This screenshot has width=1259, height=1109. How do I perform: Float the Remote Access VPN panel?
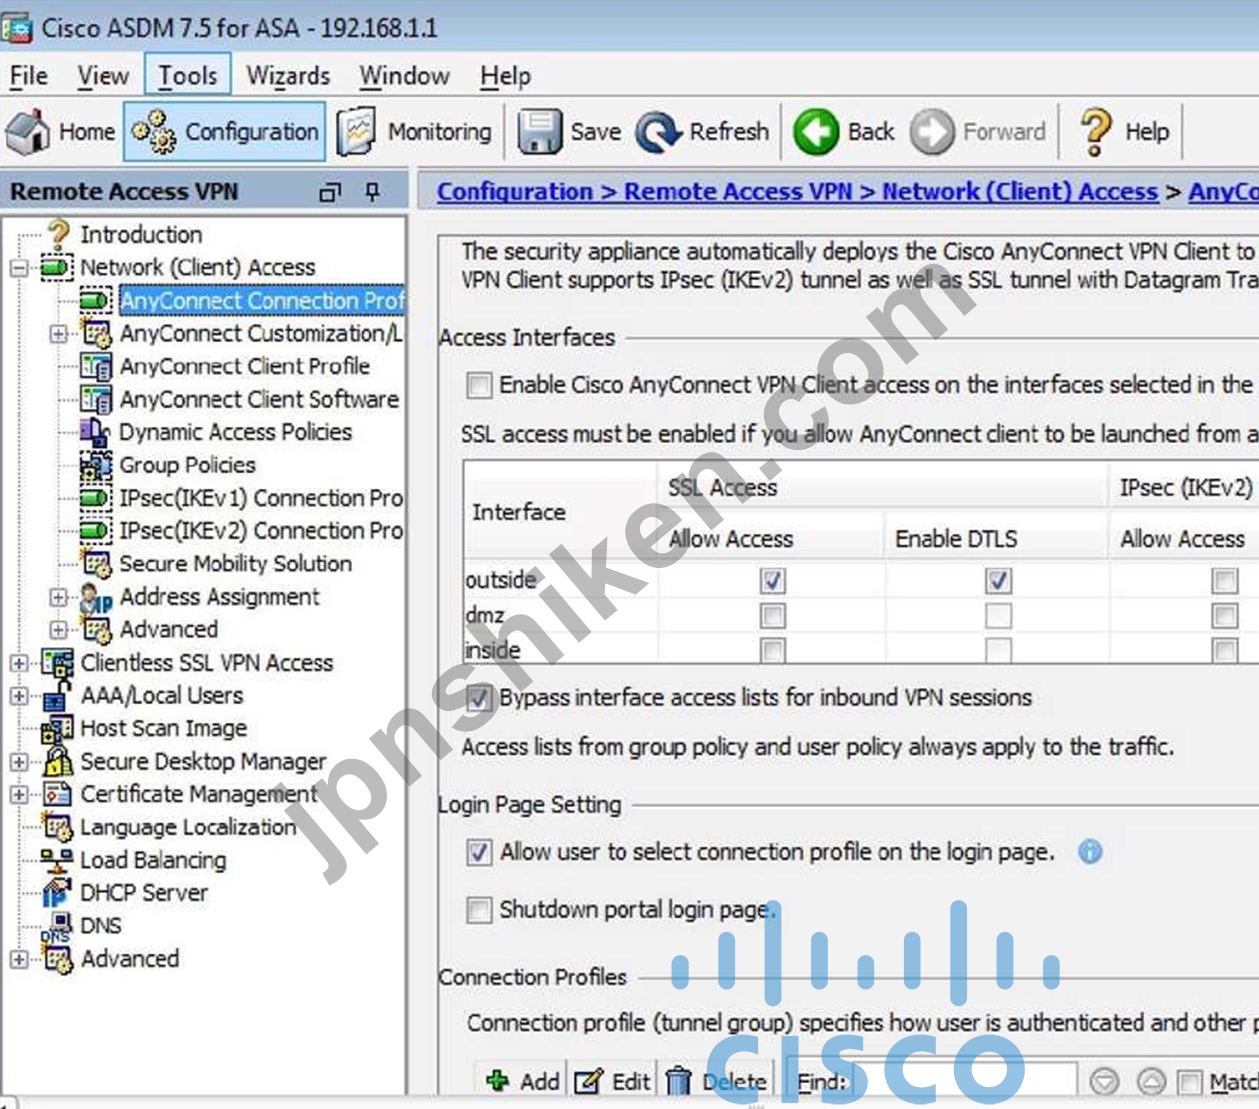click(x=330, y=192)
